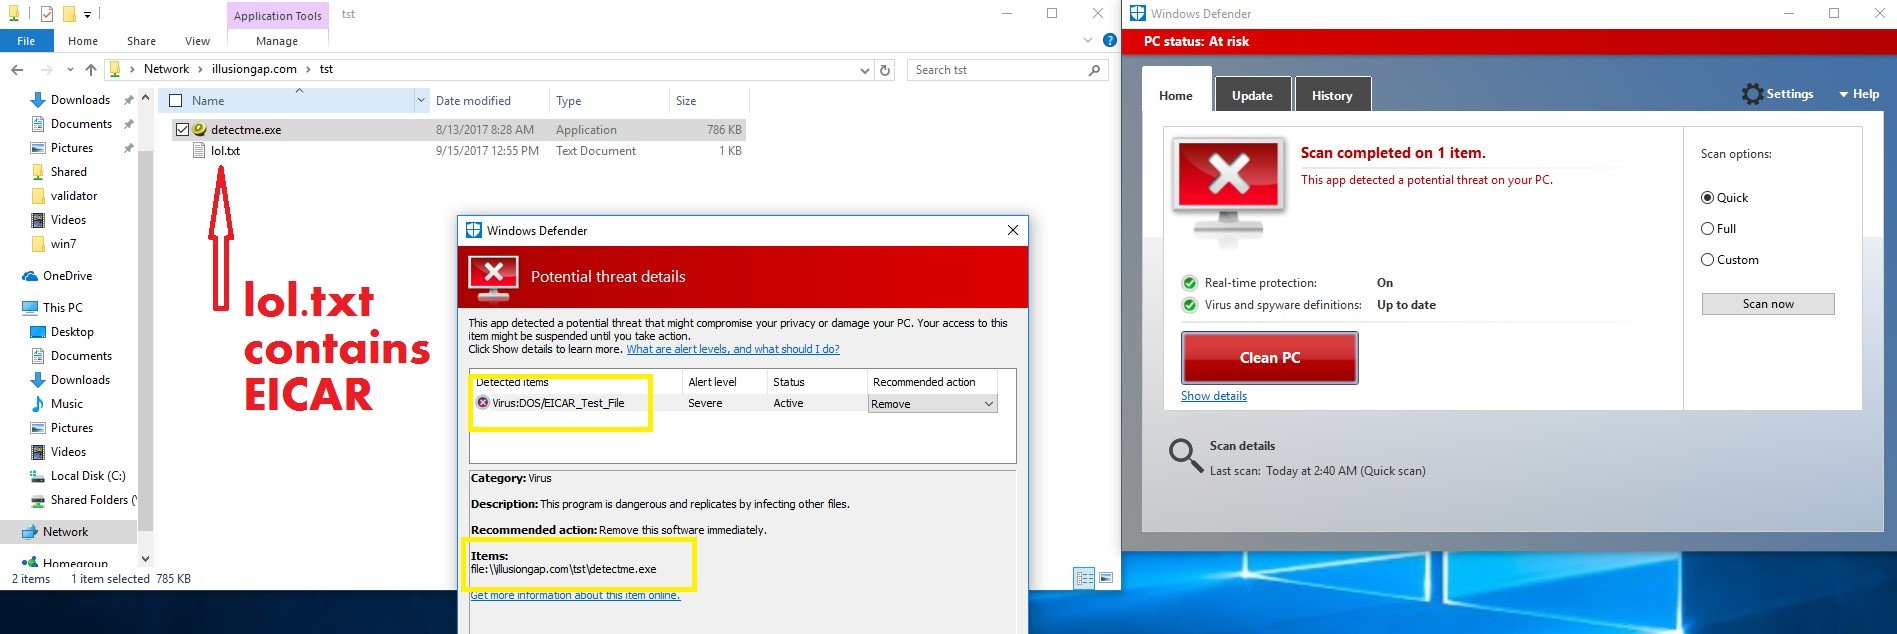Click the properties icon in quick access toolbar

(x=46, y=14)
